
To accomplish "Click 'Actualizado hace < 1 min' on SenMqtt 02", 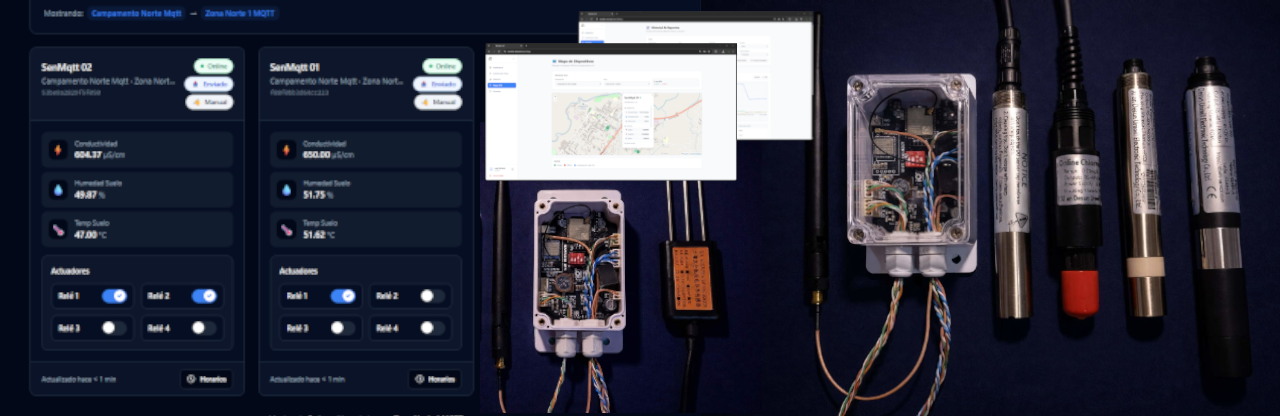I will coord(79,380).
